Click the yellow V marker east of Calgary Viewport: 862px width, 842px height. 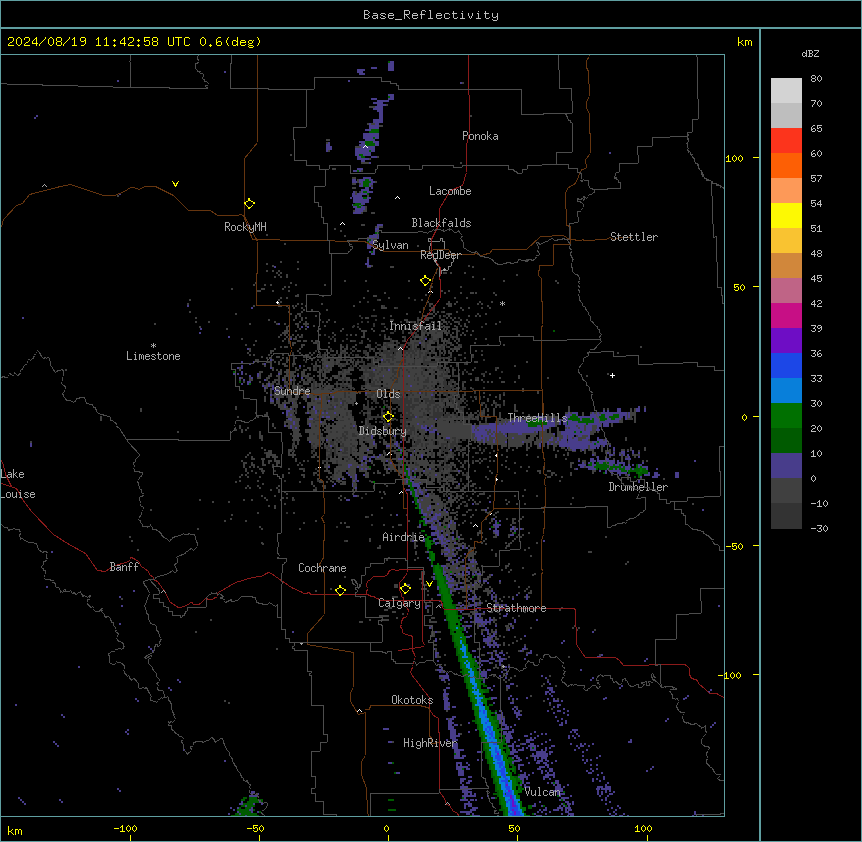[429, 584]
